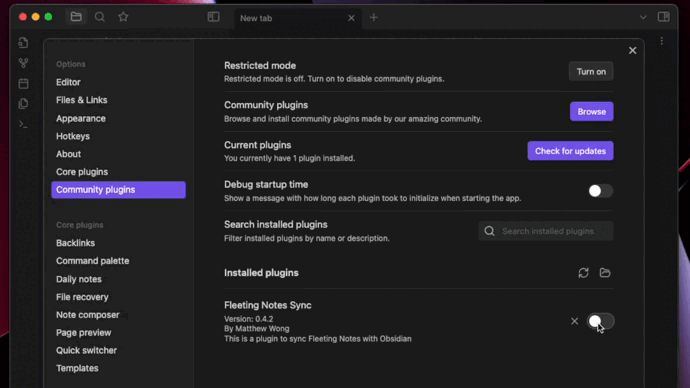Click Check for updates button
This screenshot has height=388, width=690.
(x=570, y=151)
